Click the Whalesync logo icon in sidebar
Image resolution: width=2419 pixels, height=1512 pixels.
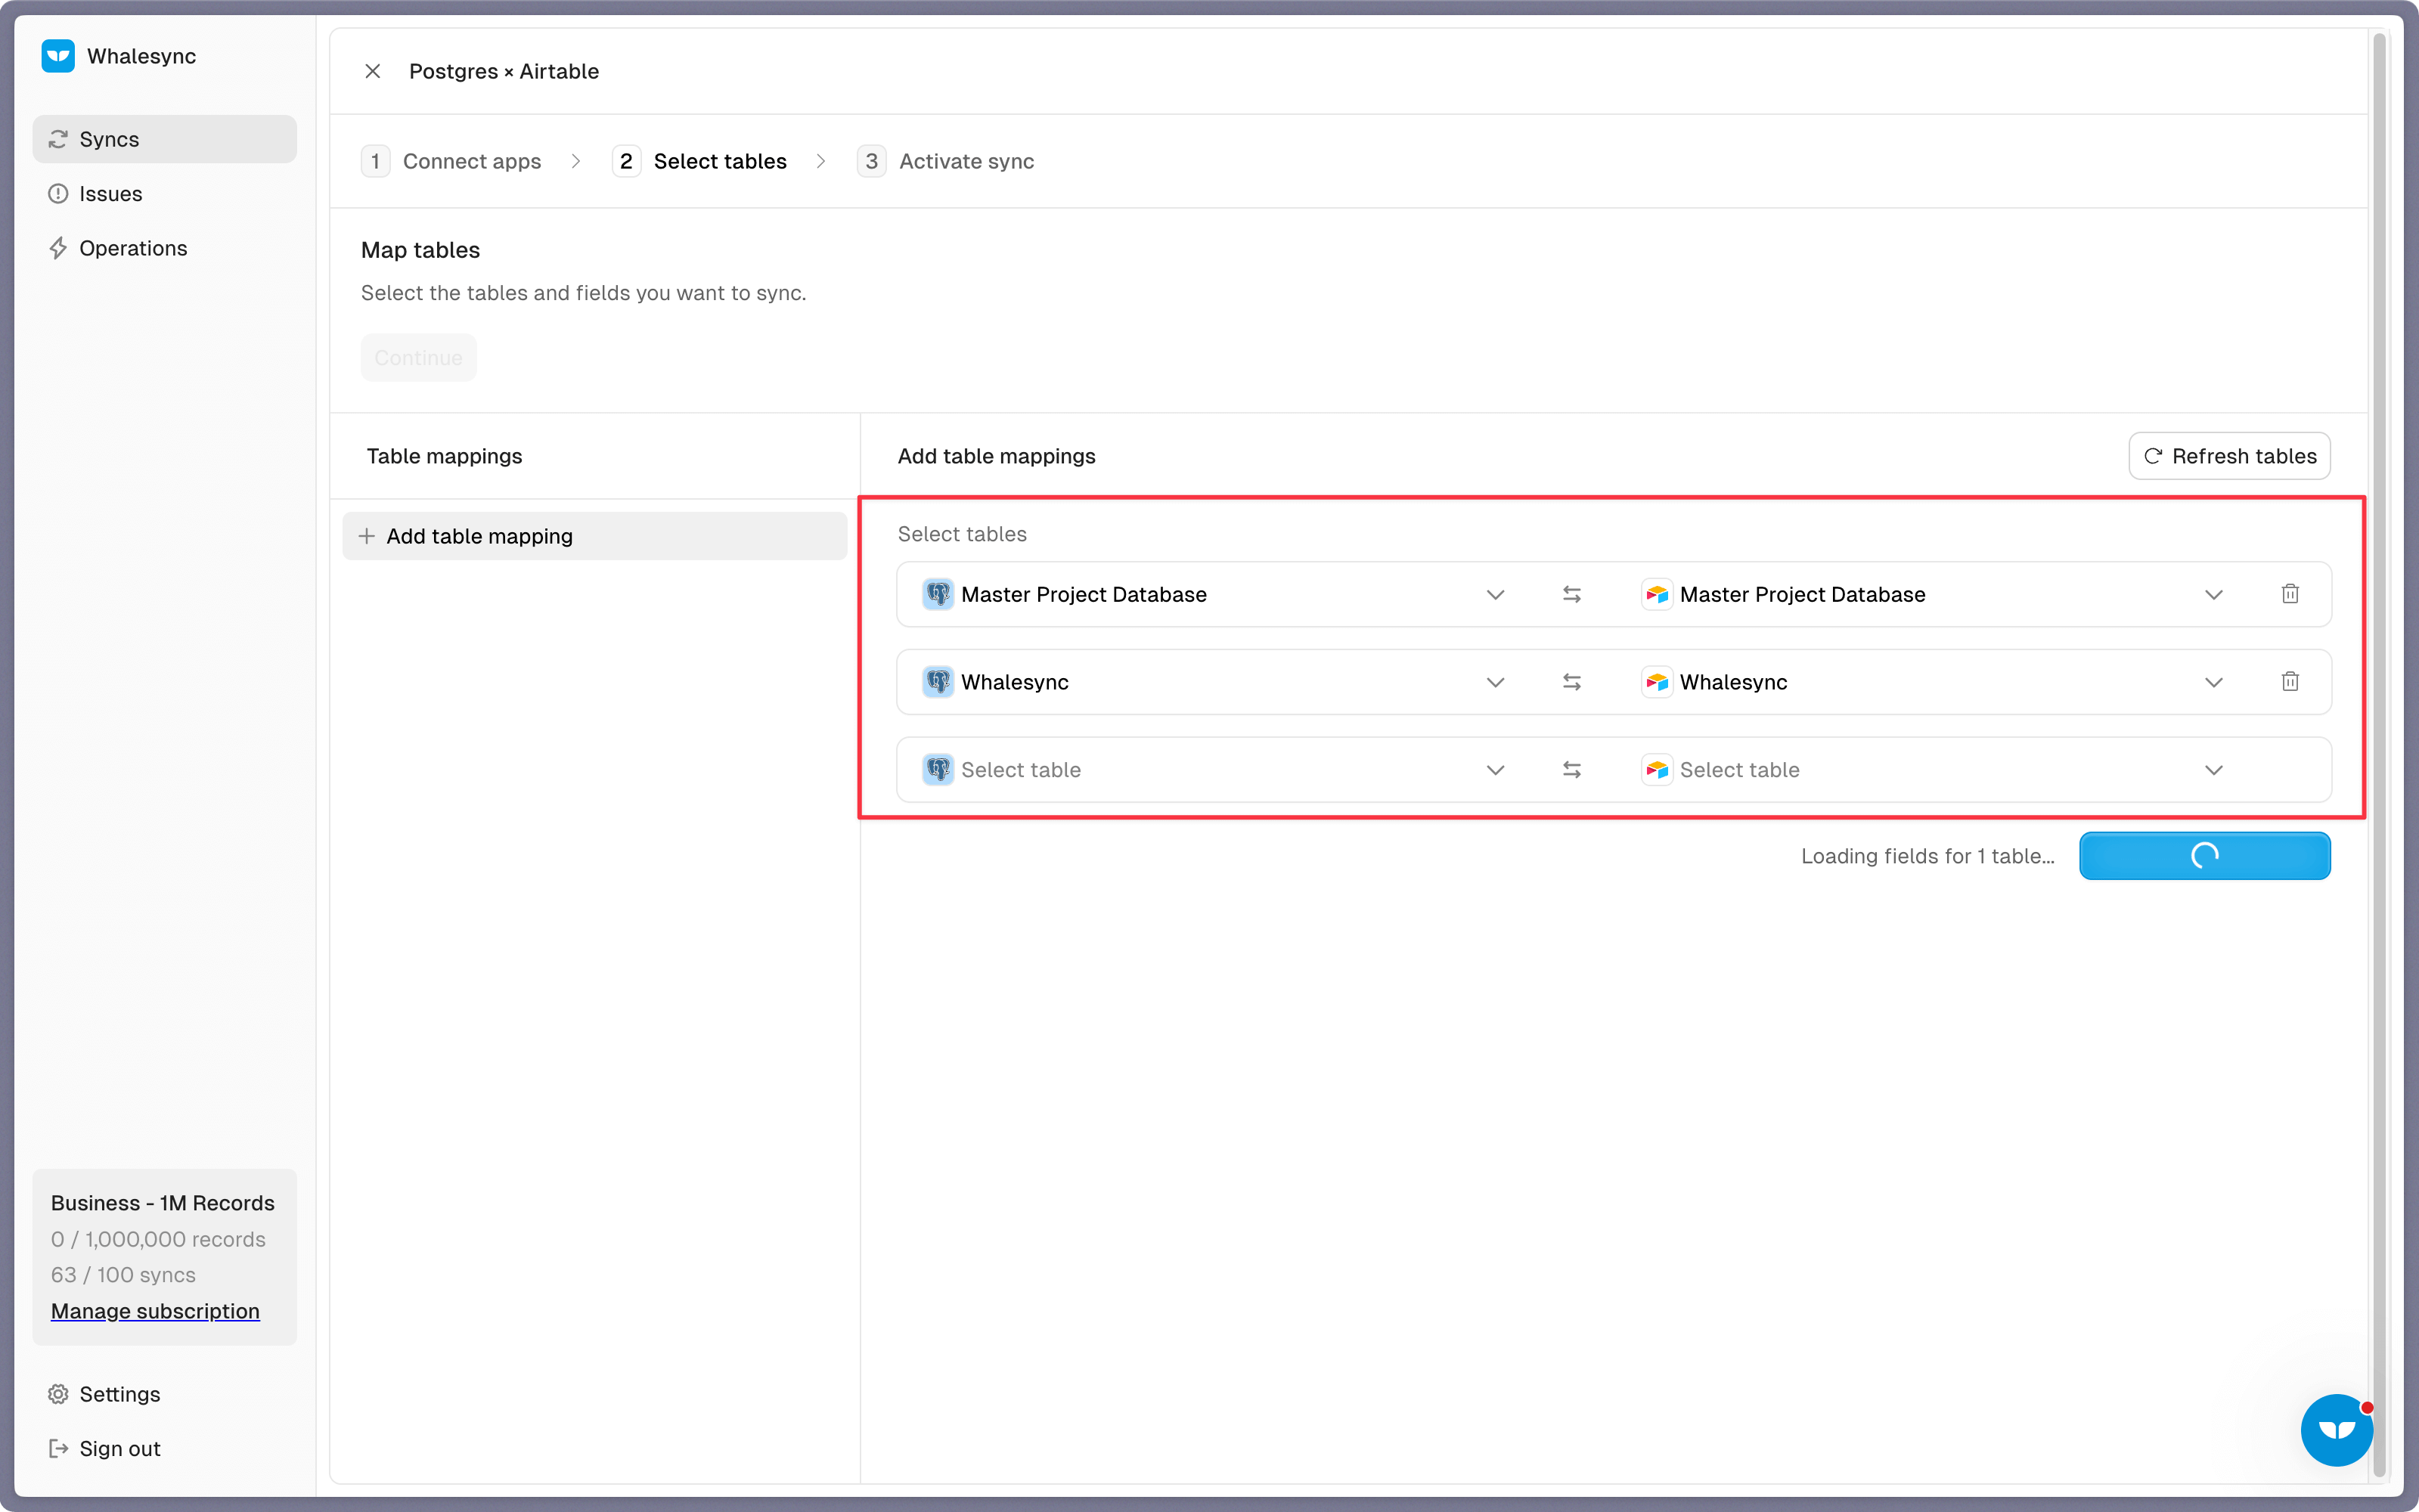click(x=58, y=56)
